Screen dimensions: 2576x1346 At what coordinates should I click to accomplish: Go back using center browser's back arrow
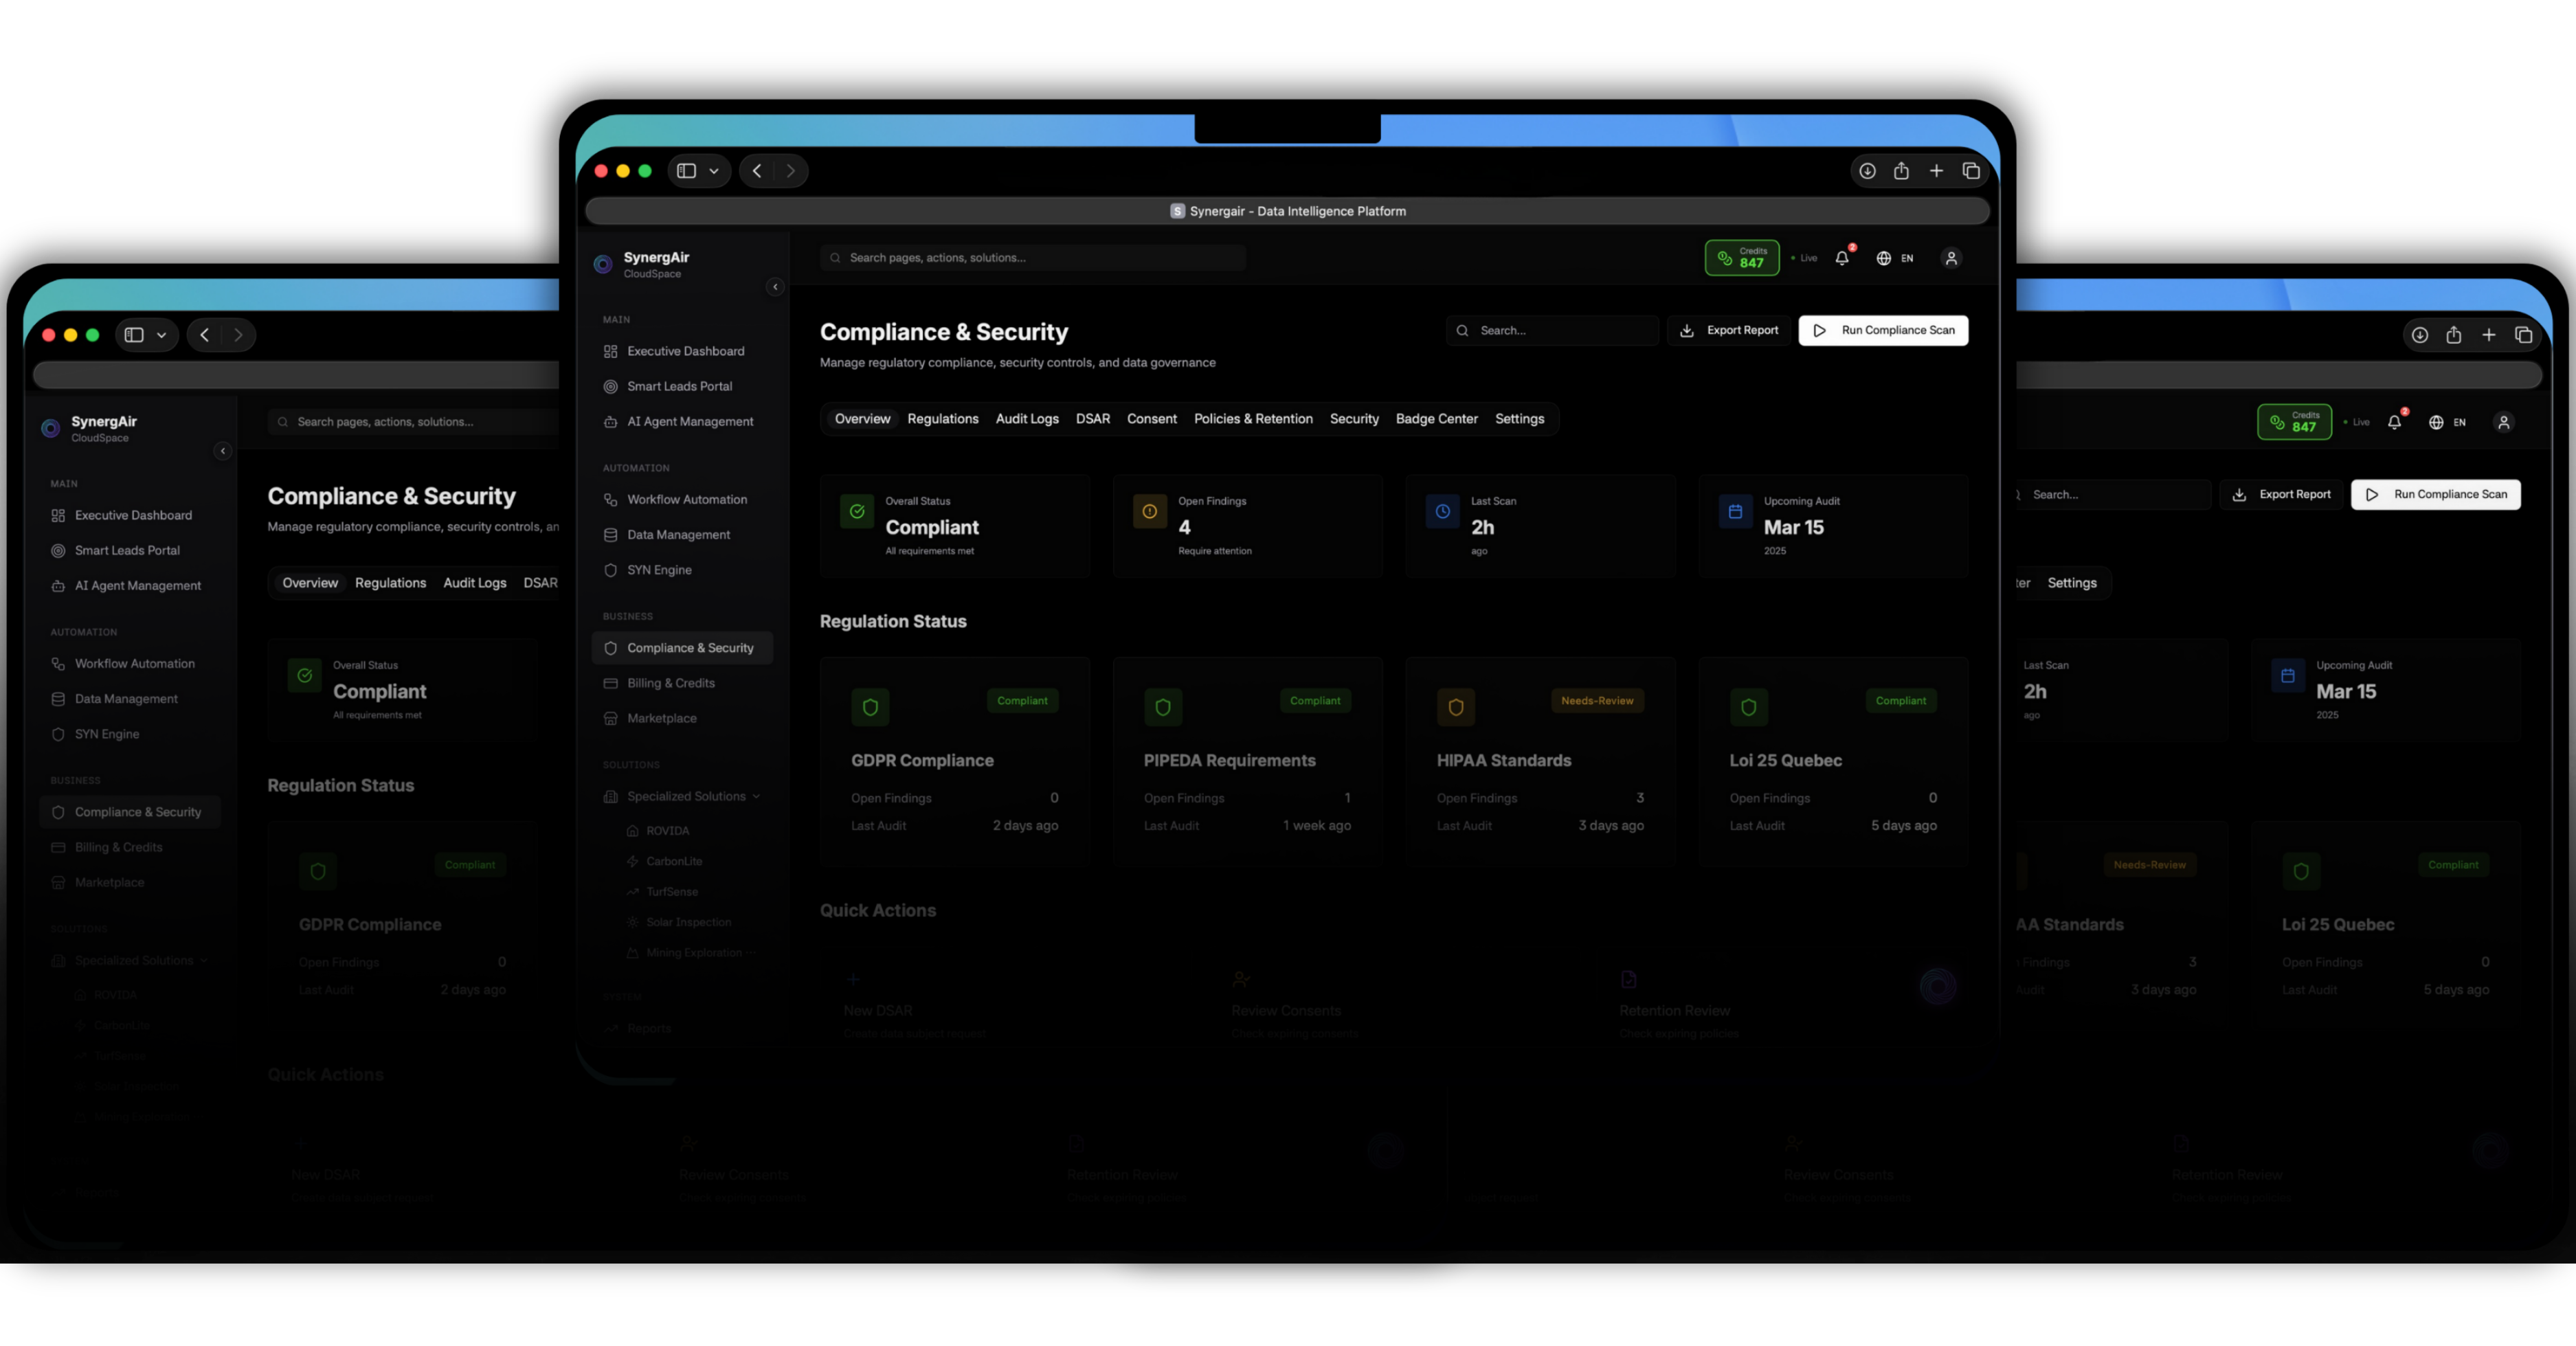pyautogui.click(x=757, y=171)
